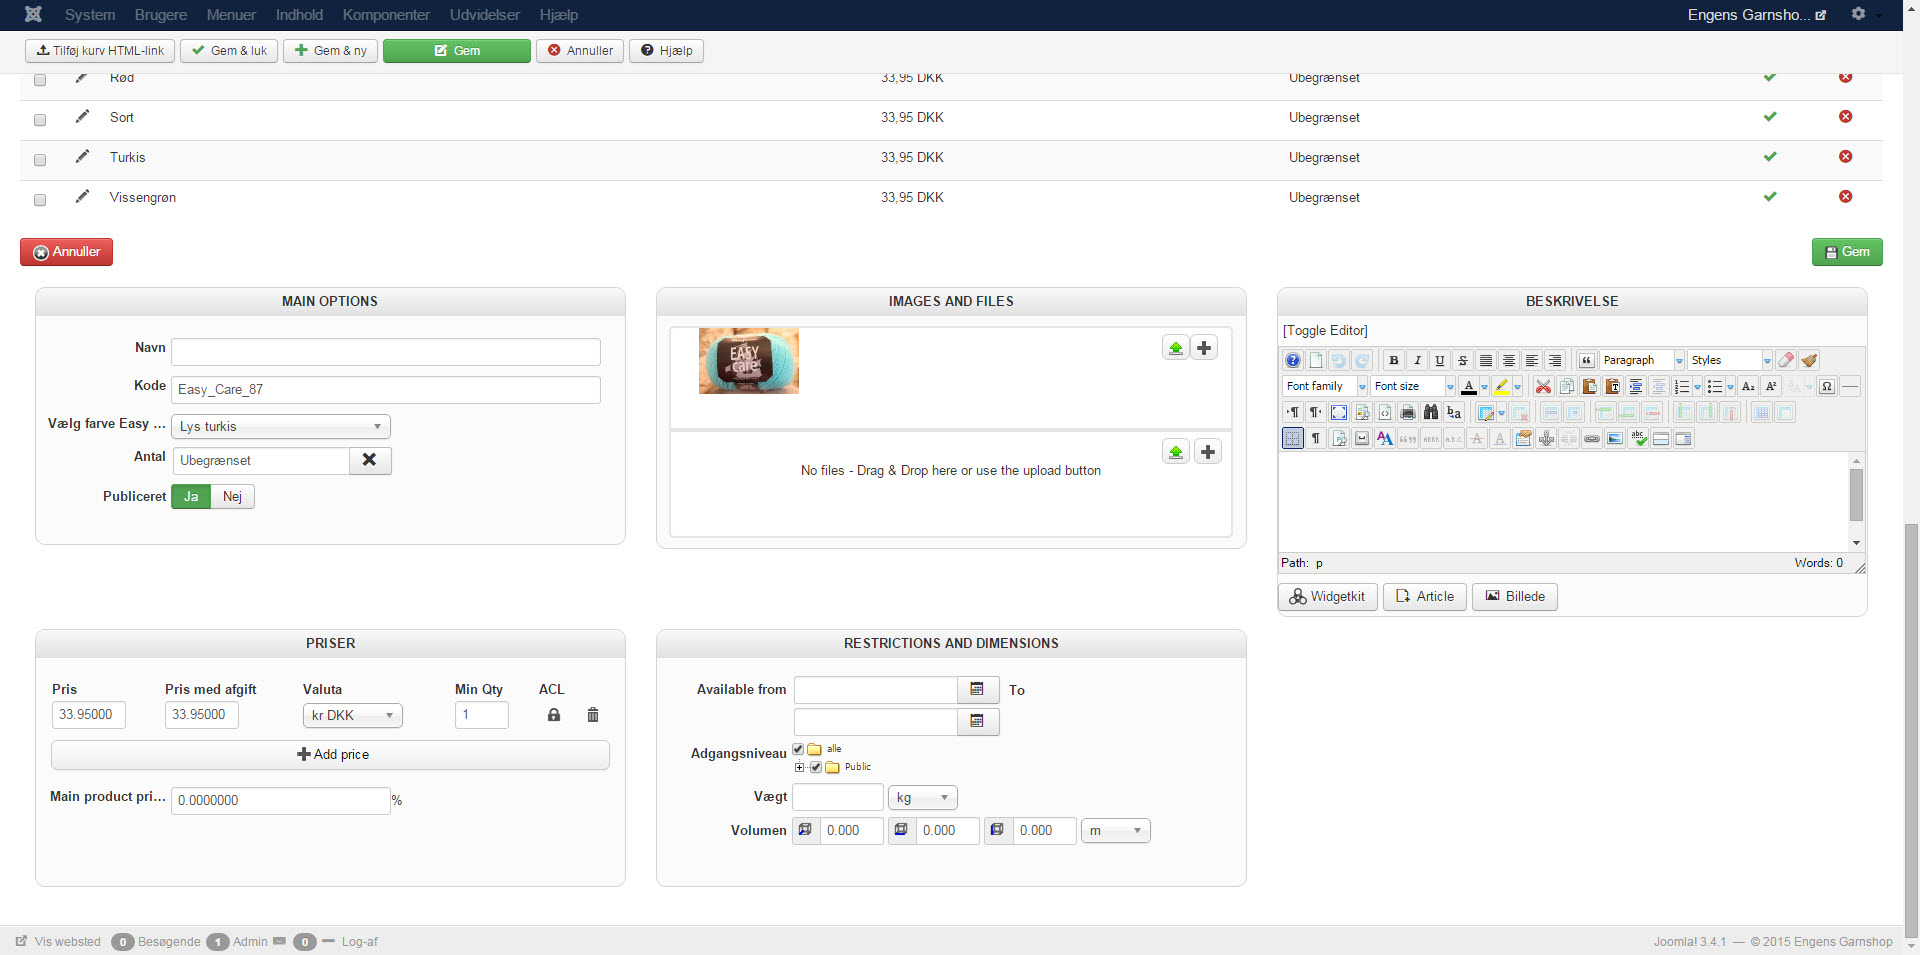
Task: Toggle bold formatting in the editor
Action: 1393,360
